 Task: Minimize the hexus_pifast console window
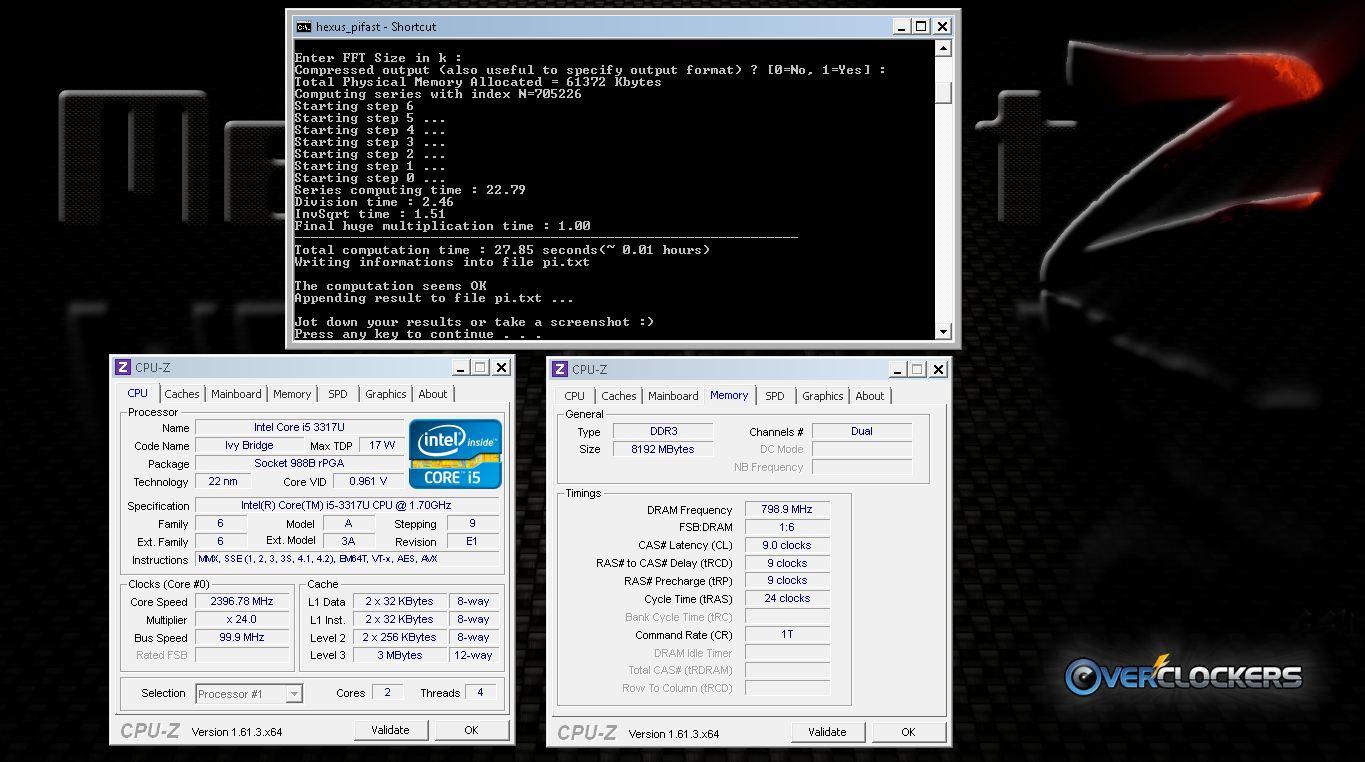(901, 27)
